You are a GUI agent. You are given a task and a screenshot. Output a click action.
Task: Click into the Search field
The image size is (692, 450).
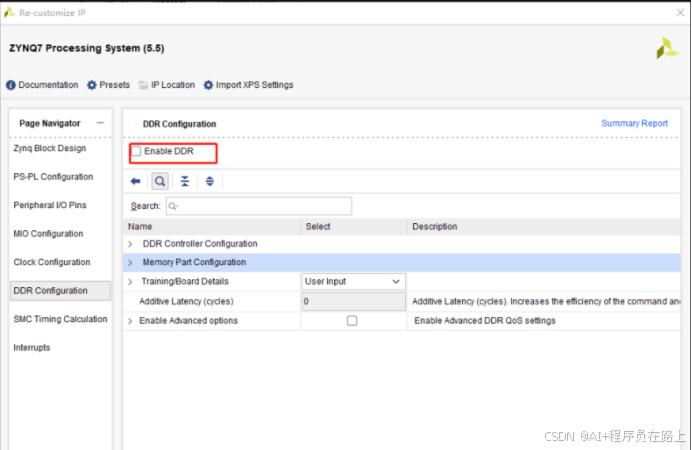pyautogui.click(x=259, y=206)
